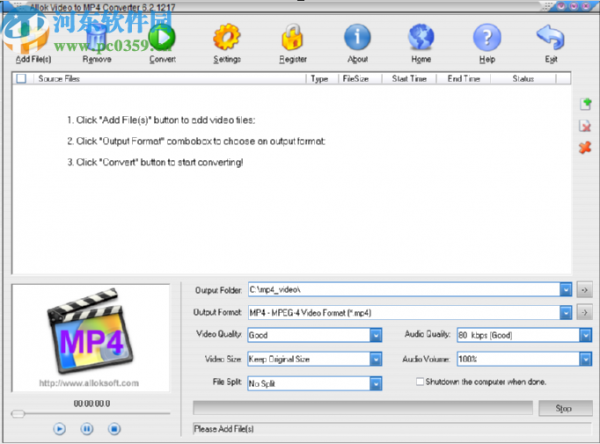Viewport: 600px width, 444px height.
Task: Click the Stop button
Action: [x=565, y=408]
